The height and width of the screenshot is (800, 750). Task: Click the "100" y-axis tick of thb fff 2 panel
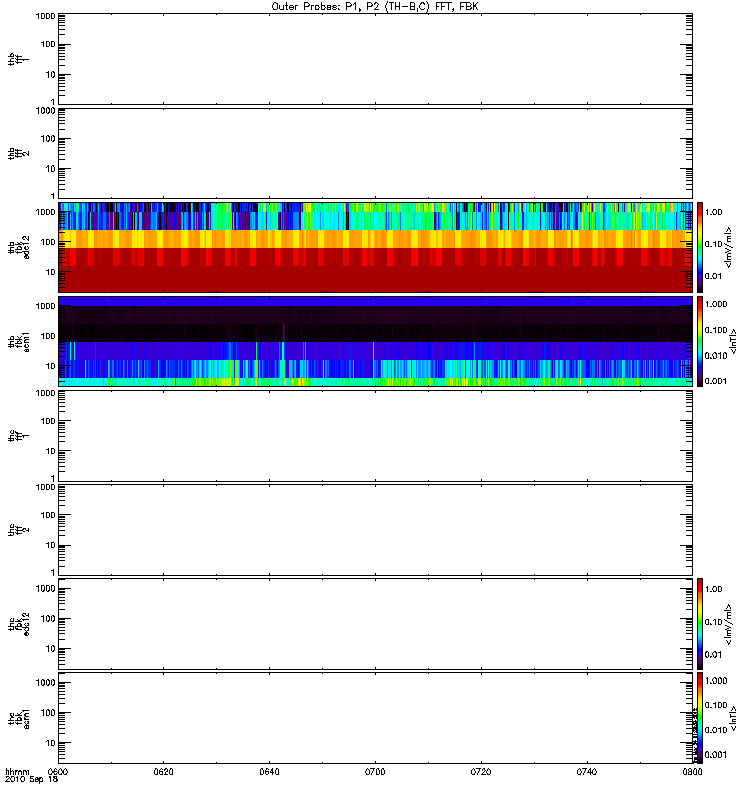tap(48, 139)
